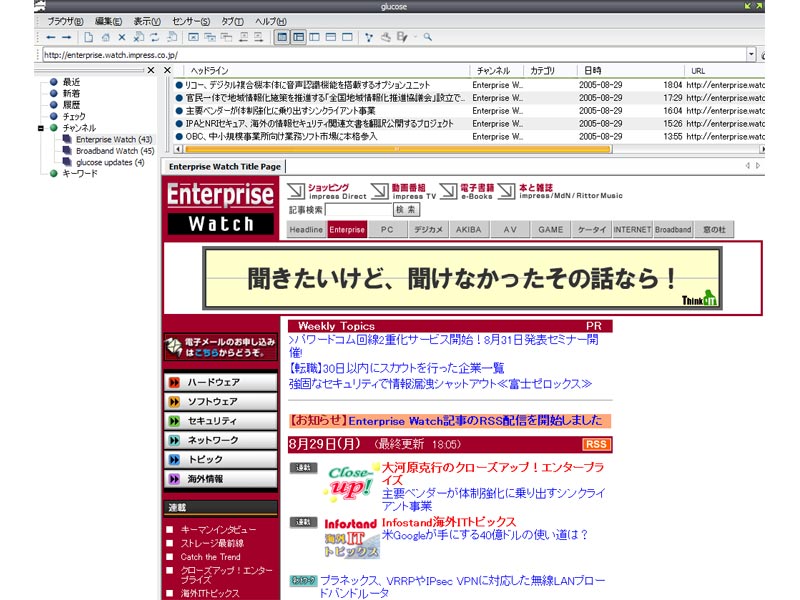
Task: Open the 米Google 40億ドル article link
Action: (x=485, y=535)
